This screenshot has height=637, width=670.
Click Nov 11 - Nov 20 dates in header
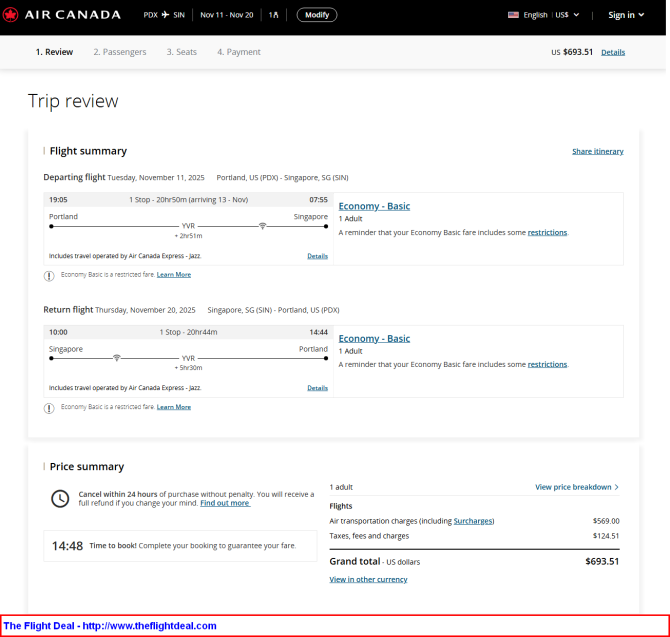(x=226, y=15)
